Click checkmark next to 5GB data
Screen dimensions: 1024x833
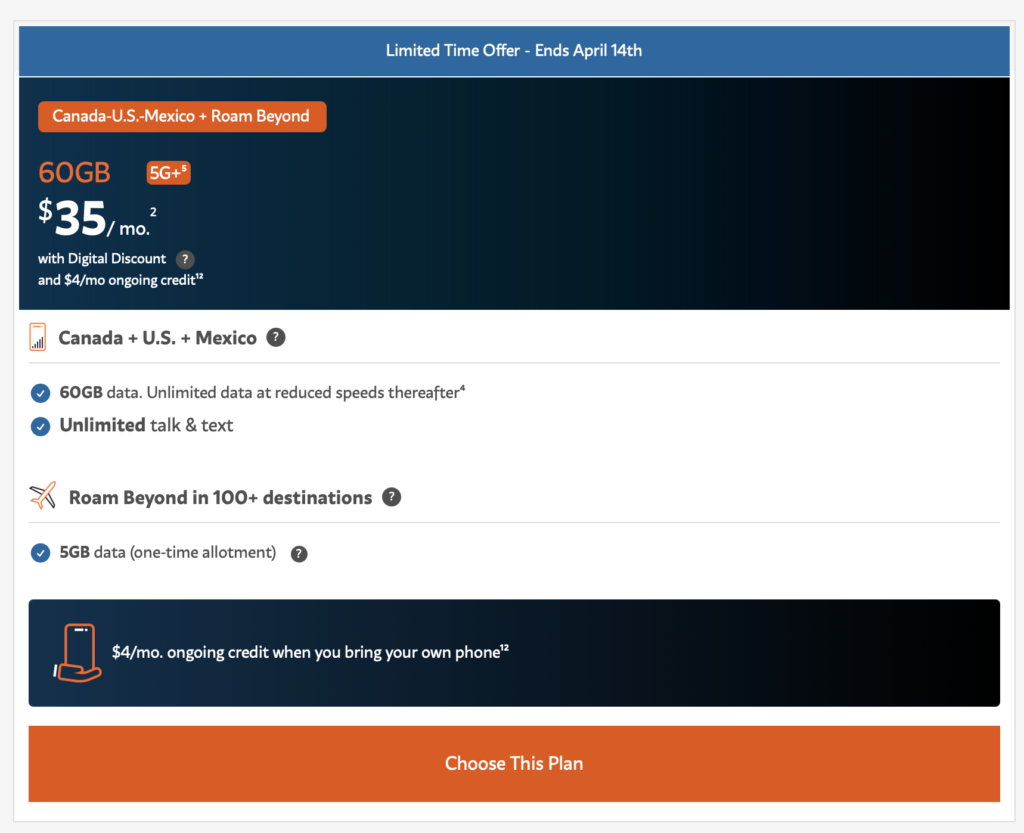click(40, 553)
